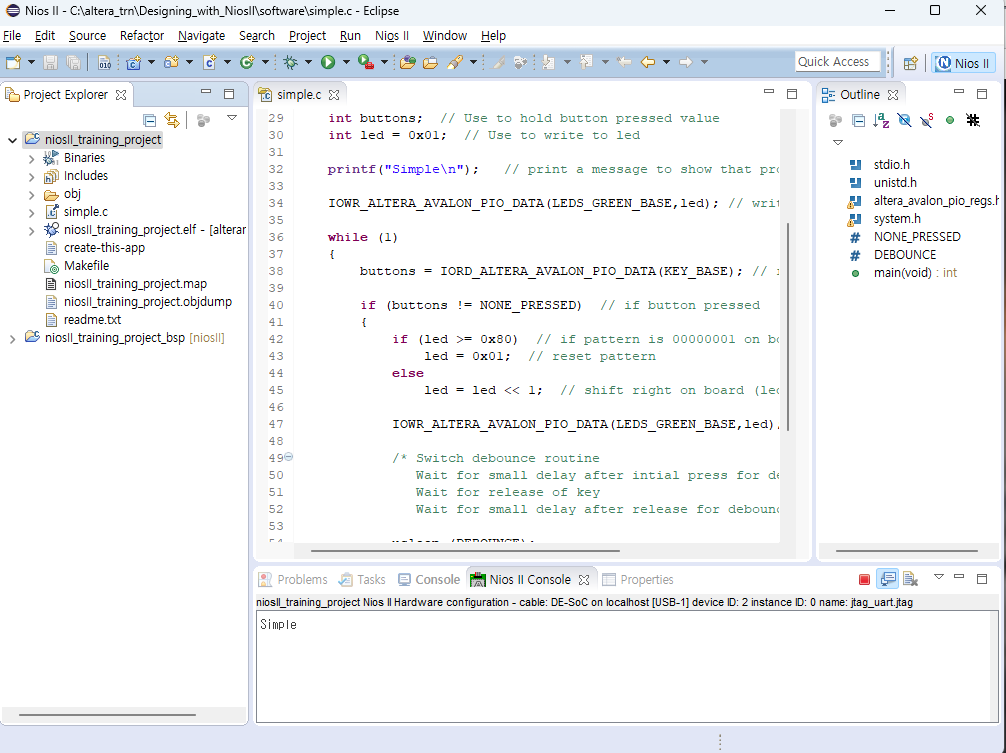Click the New class green C icon

[x=247, y=62]
